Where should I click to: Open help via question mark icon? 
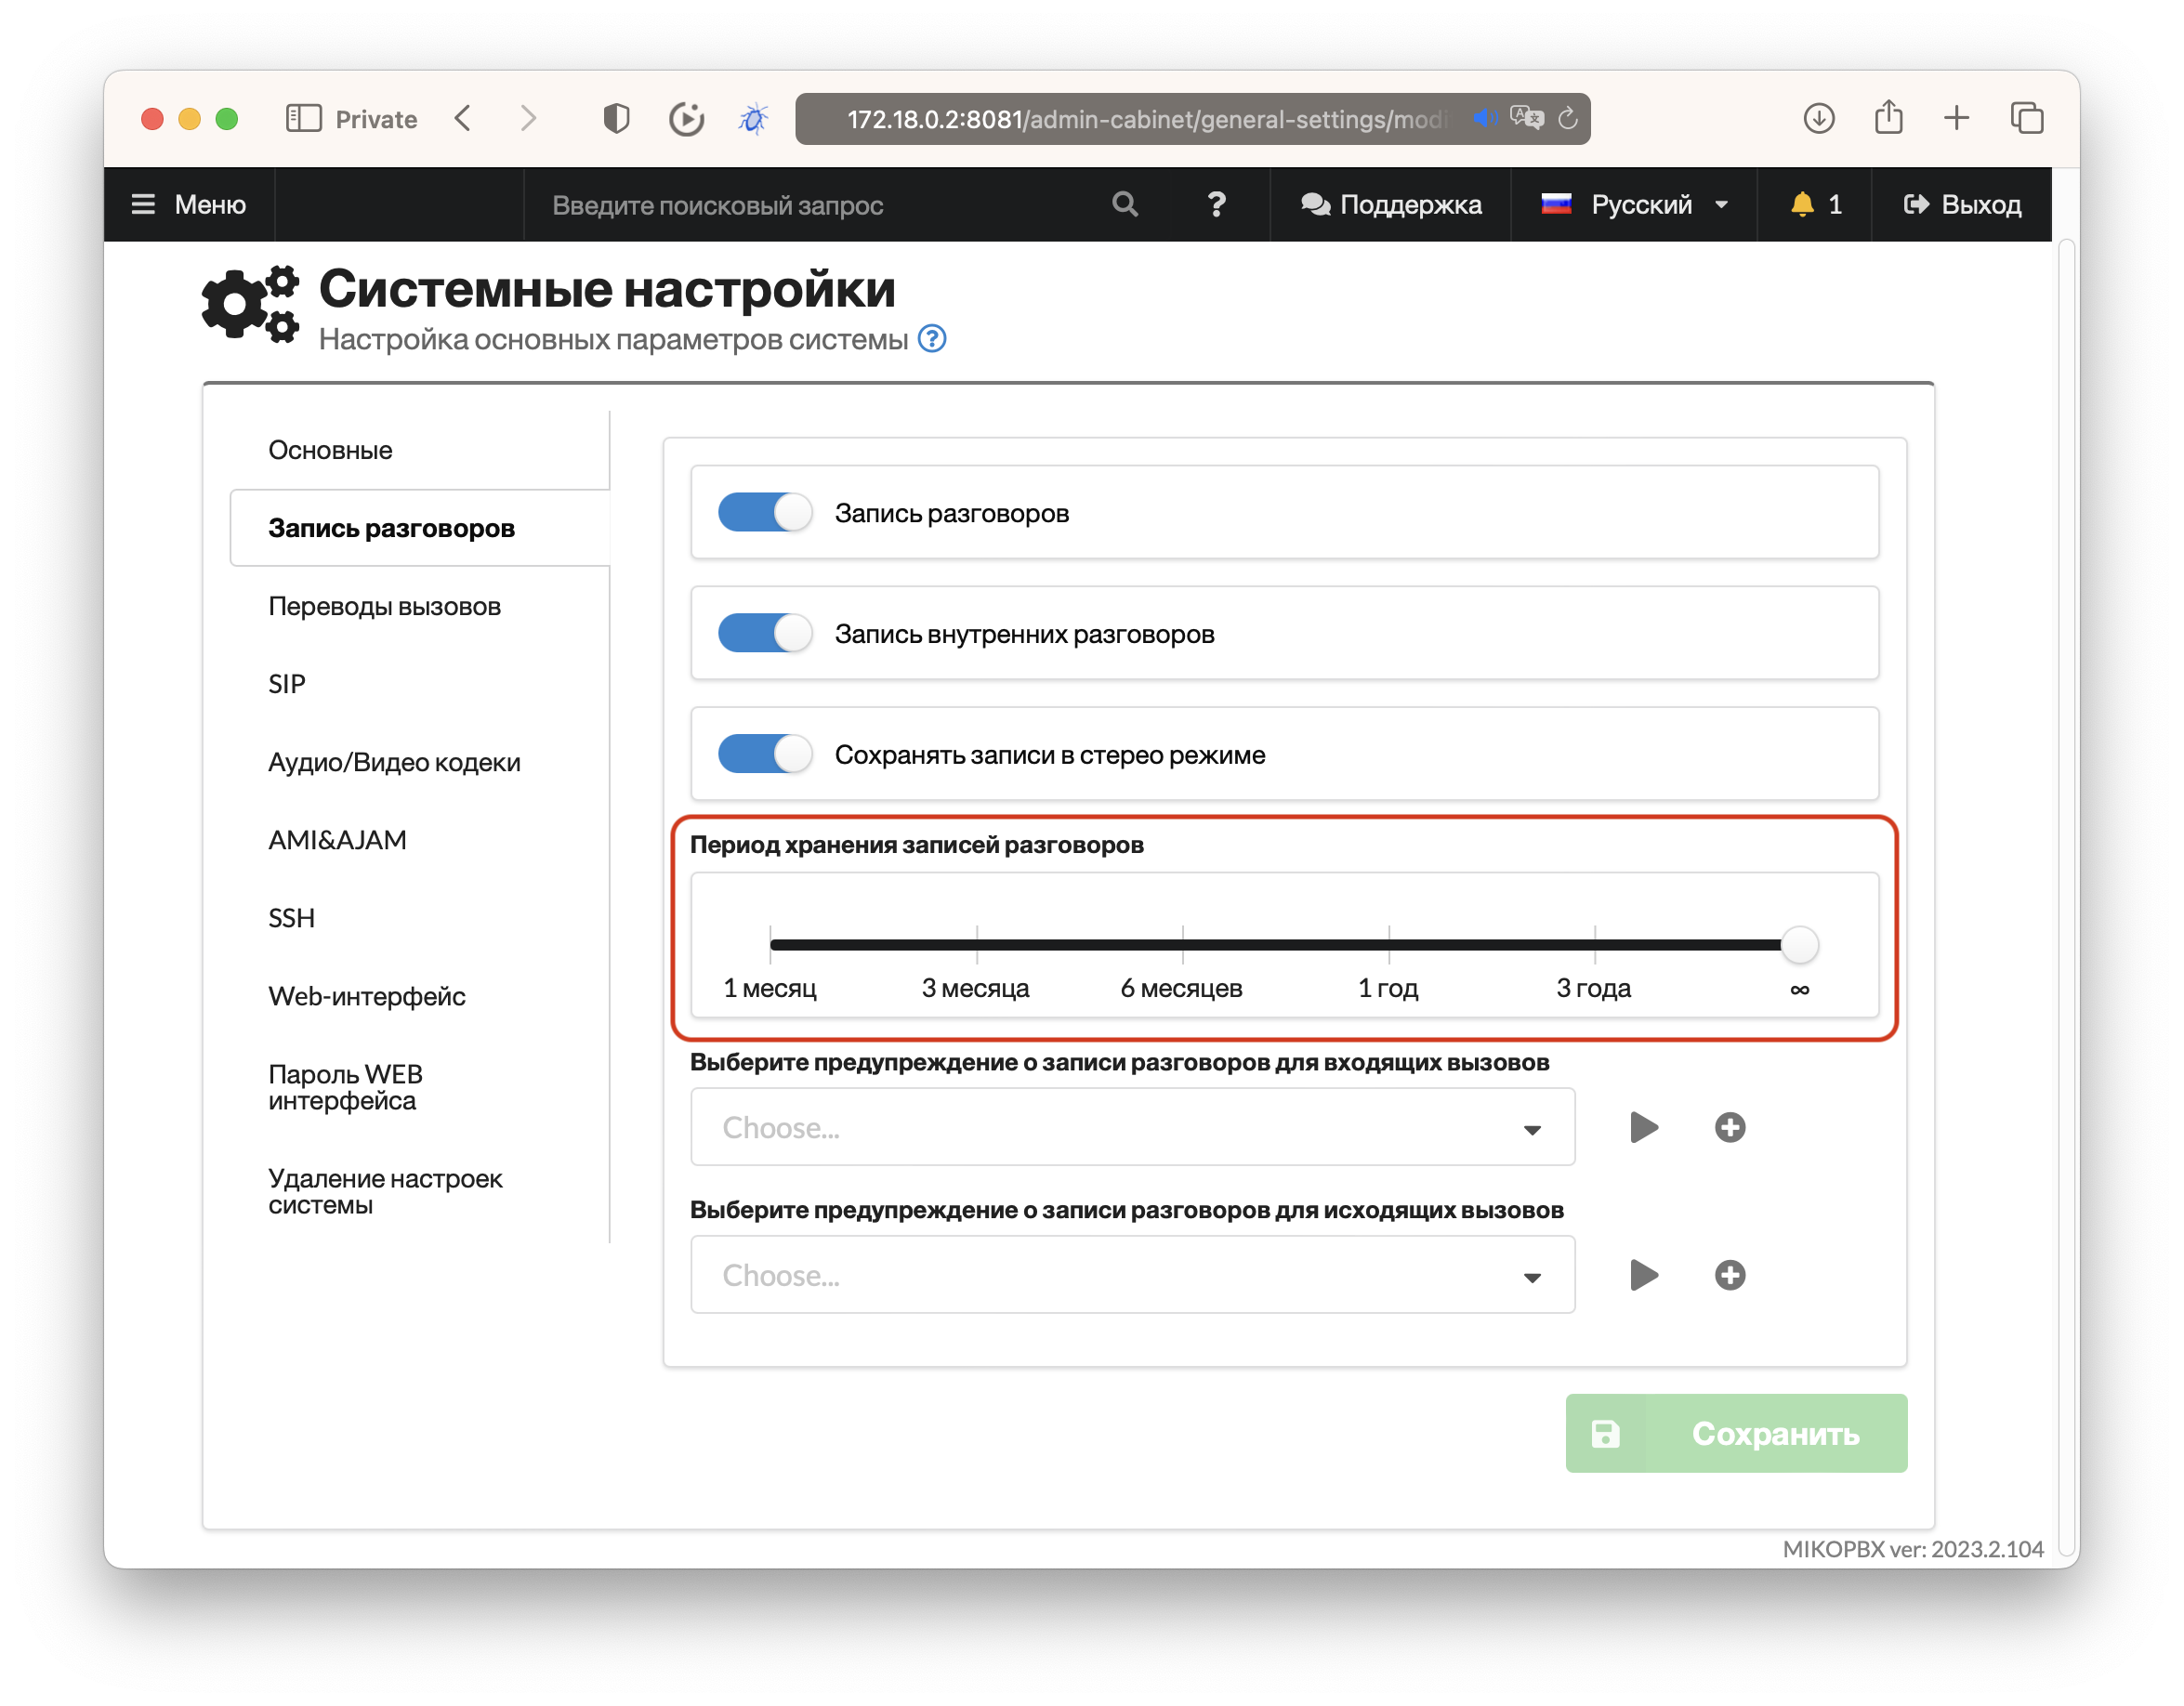1216,204
